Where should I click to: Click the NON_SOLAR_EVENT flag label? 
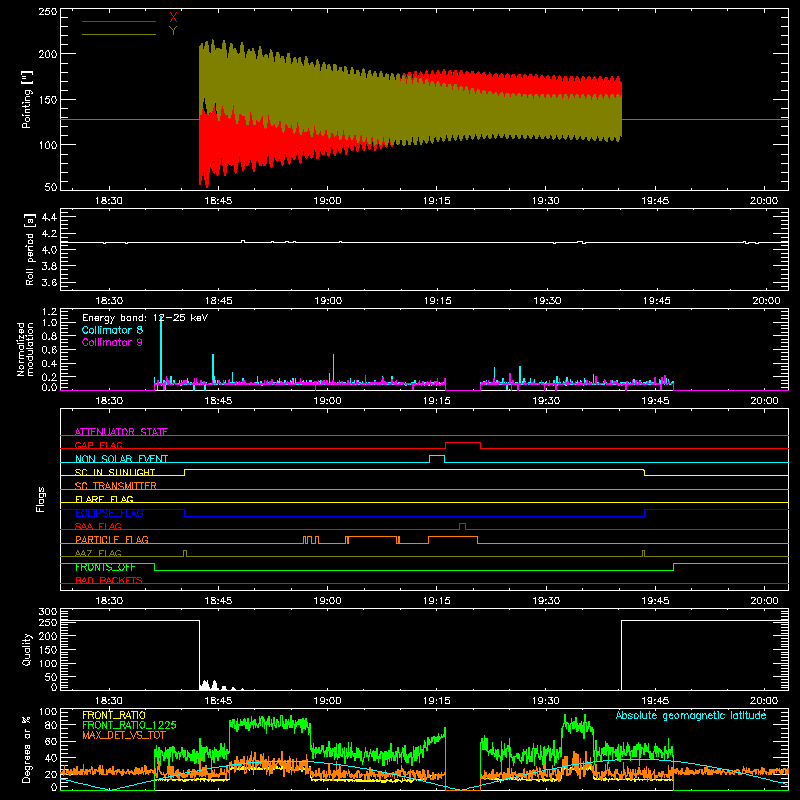click(121, 459)
